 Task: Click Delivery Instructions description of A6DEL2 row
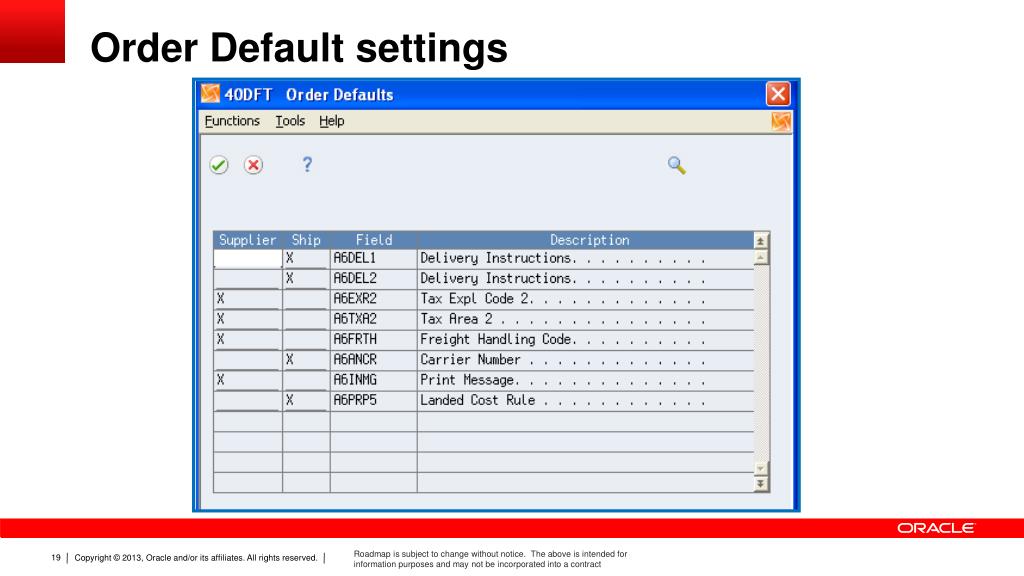(x=563, y=279)
